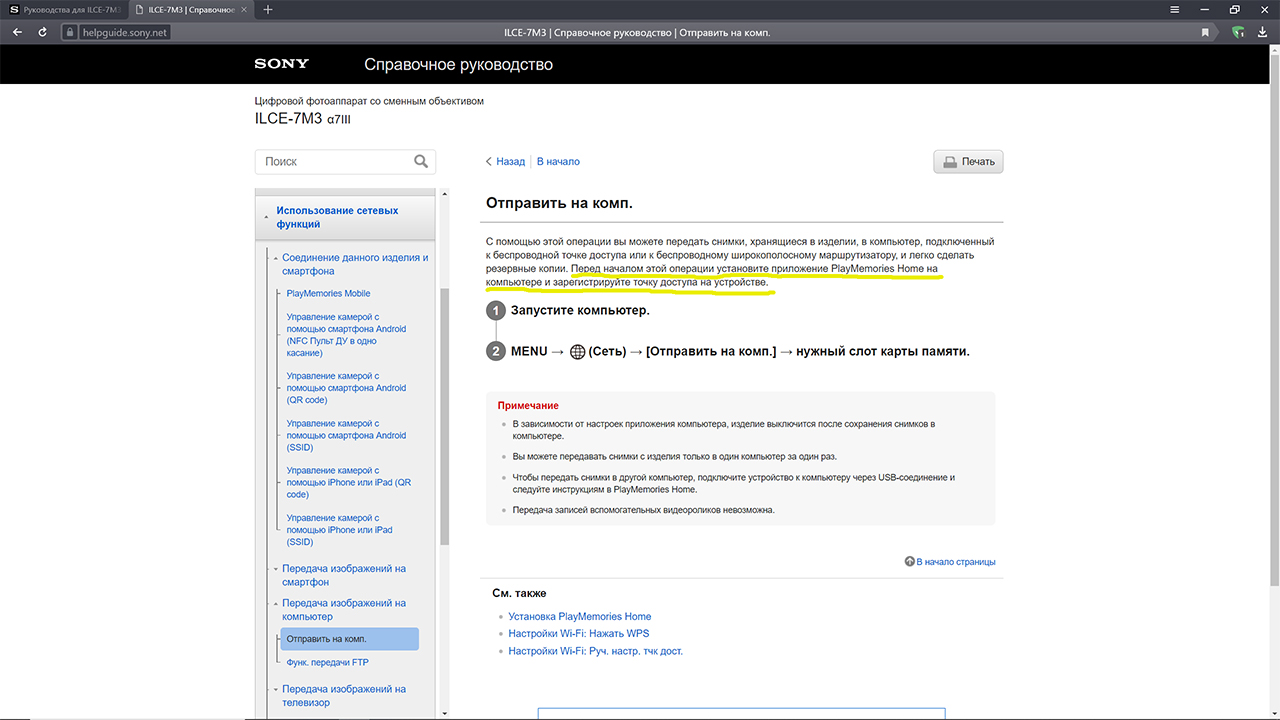Expand Передача изображений на телевизор

pos(344,696)
